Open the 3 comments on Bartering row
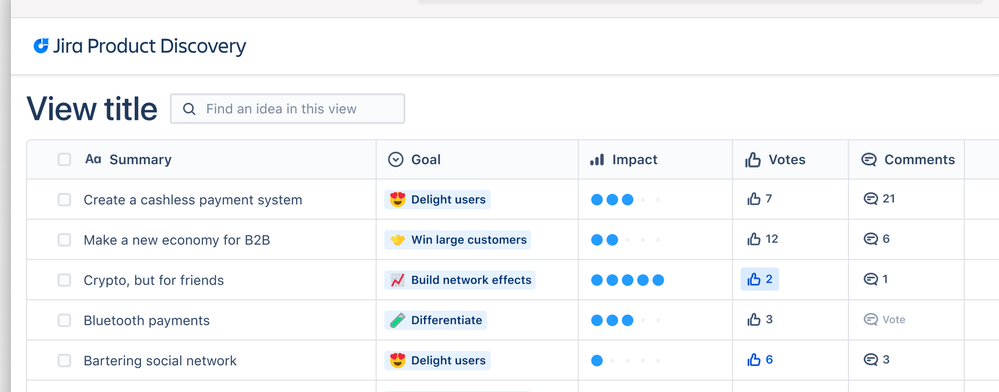 pos(876,359)
